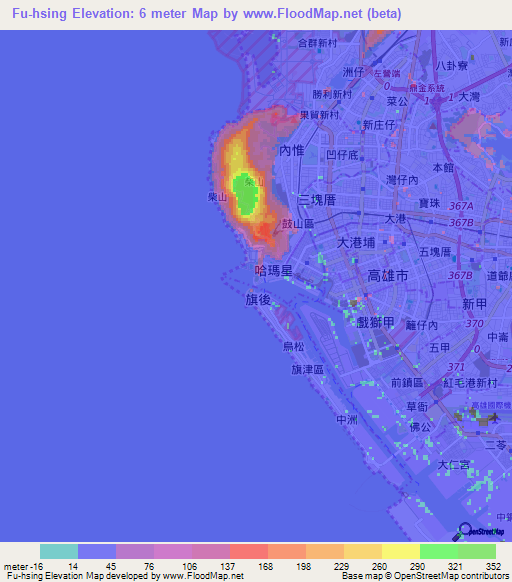
Task: Click the 佛公 map label
Action: tap(420, 428)
